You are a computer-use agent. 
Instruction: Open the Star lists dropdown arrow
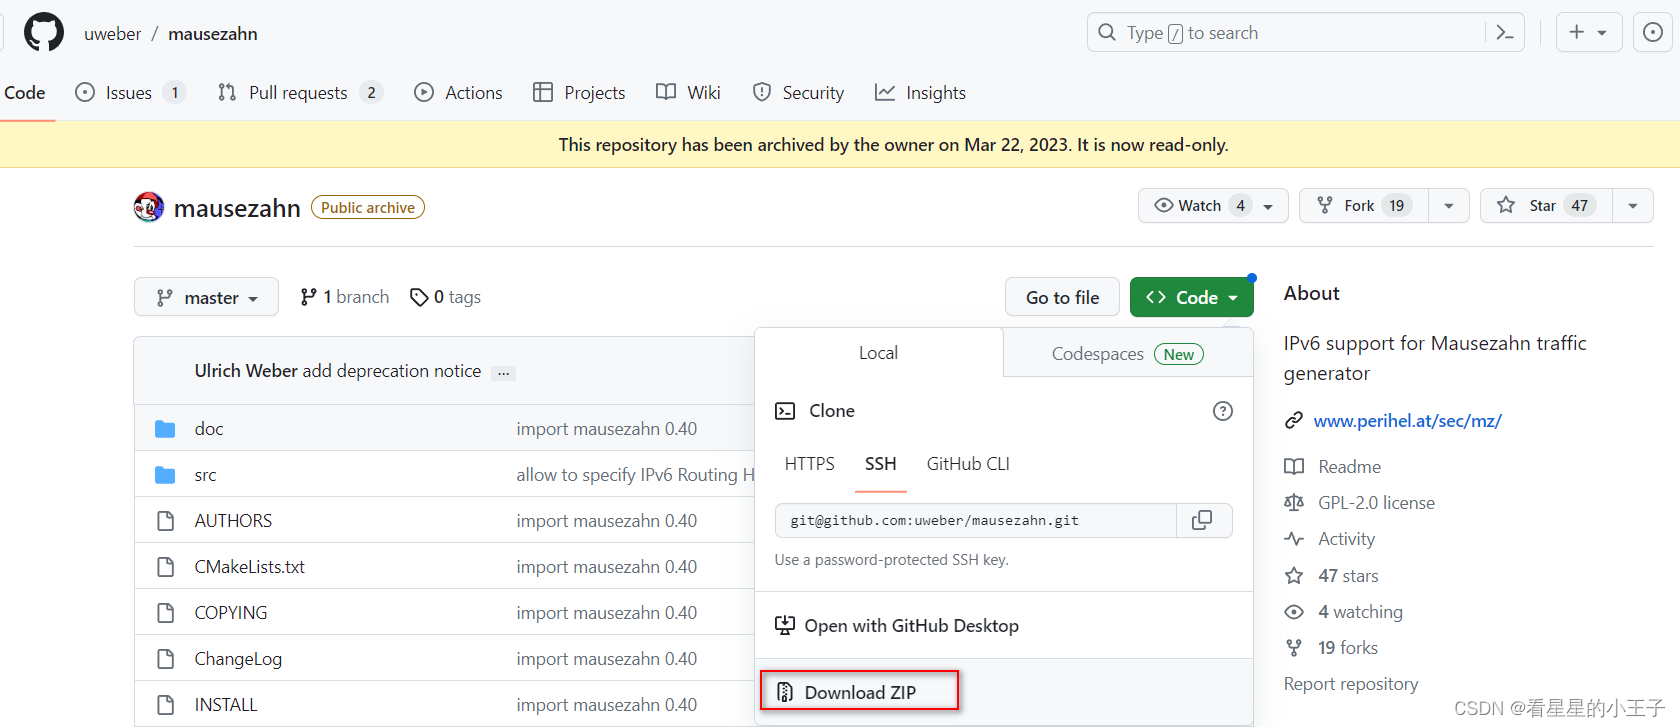tap(1632, 206)
